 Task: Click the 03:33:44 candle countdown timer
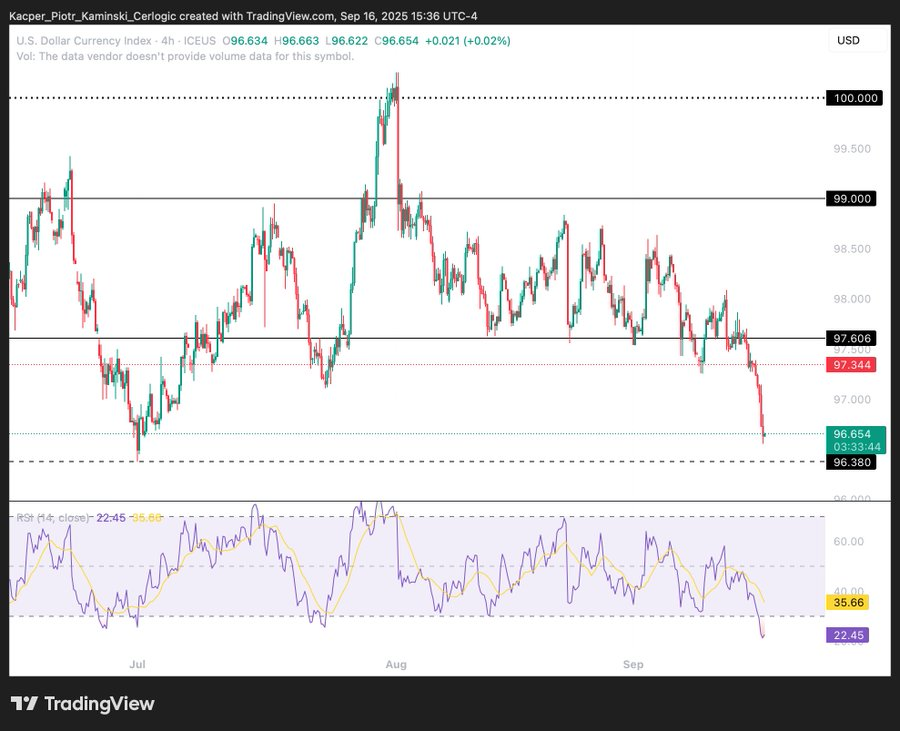853,446
